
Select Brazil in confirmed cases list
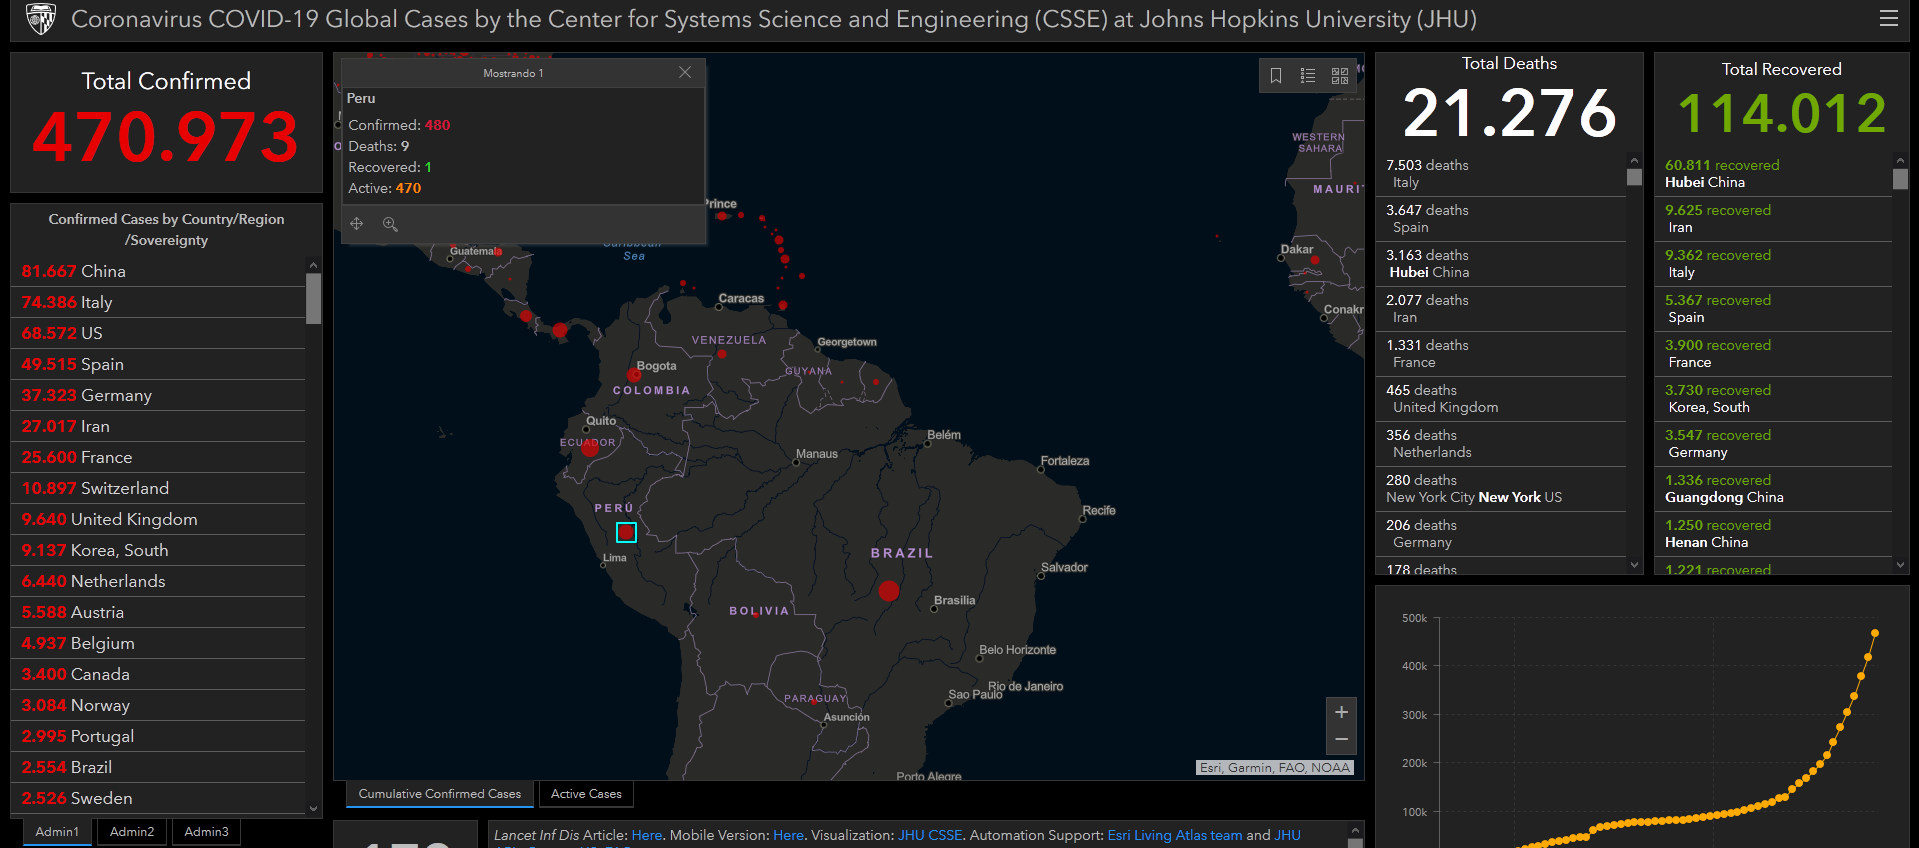pos(160,767)
